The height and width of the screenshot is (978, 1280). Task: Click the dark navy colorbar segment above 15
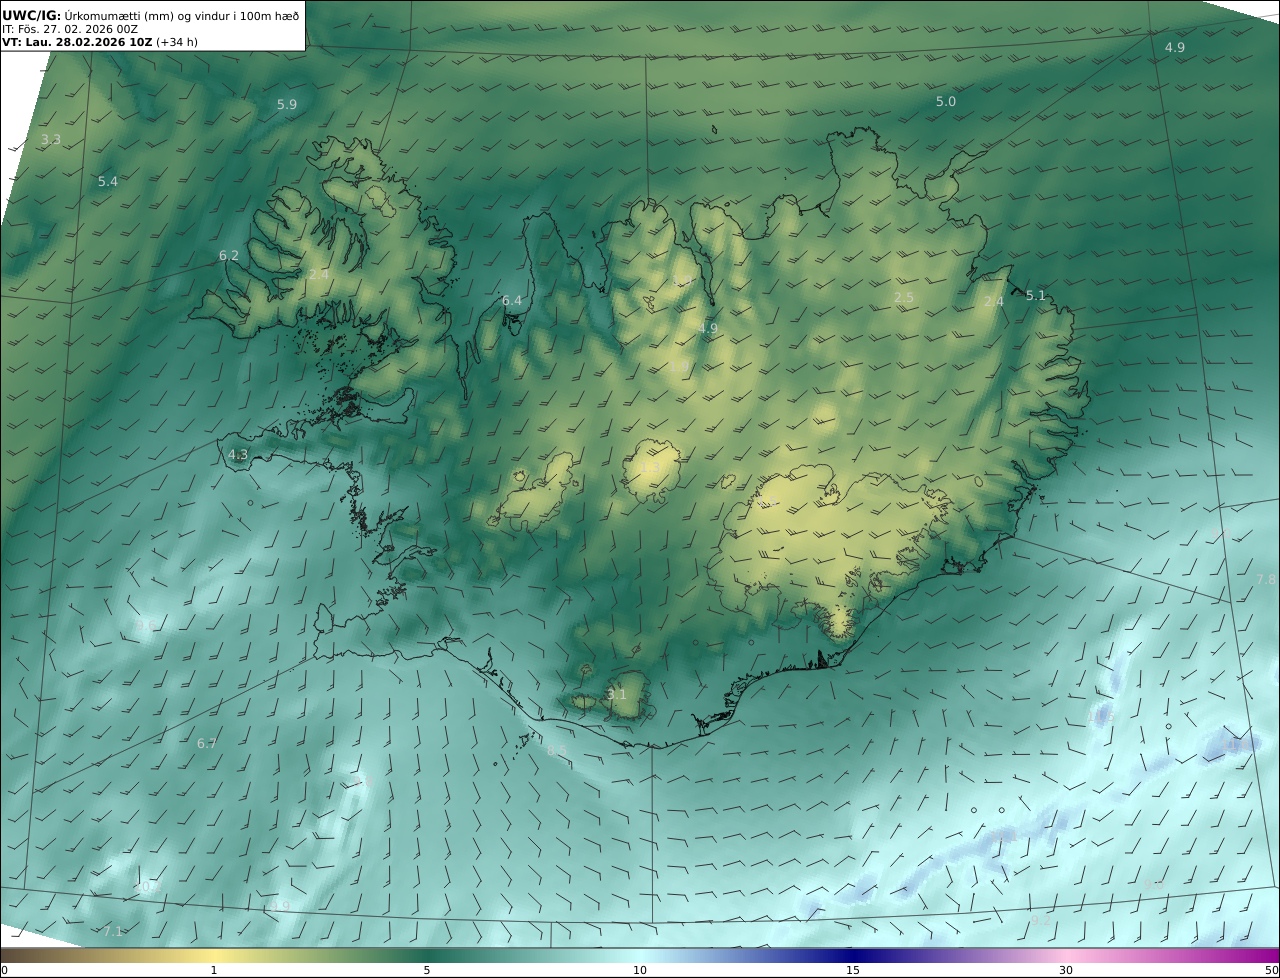[x=853, y=955]
